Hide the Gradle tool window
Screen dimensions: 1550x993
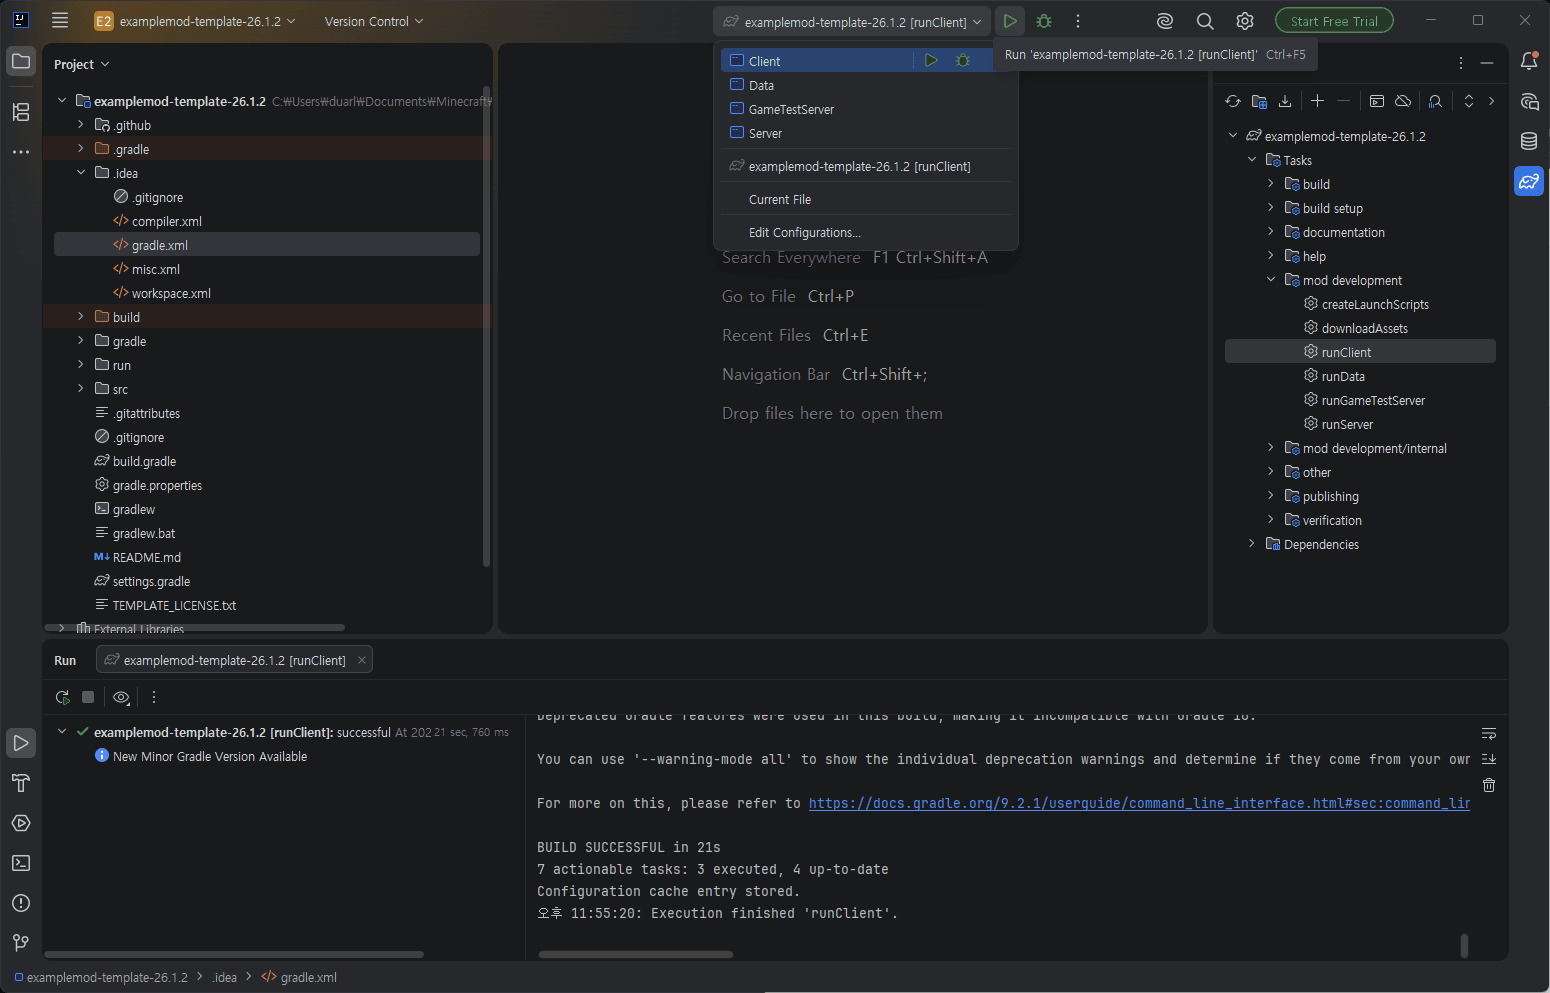point(1487,63)
